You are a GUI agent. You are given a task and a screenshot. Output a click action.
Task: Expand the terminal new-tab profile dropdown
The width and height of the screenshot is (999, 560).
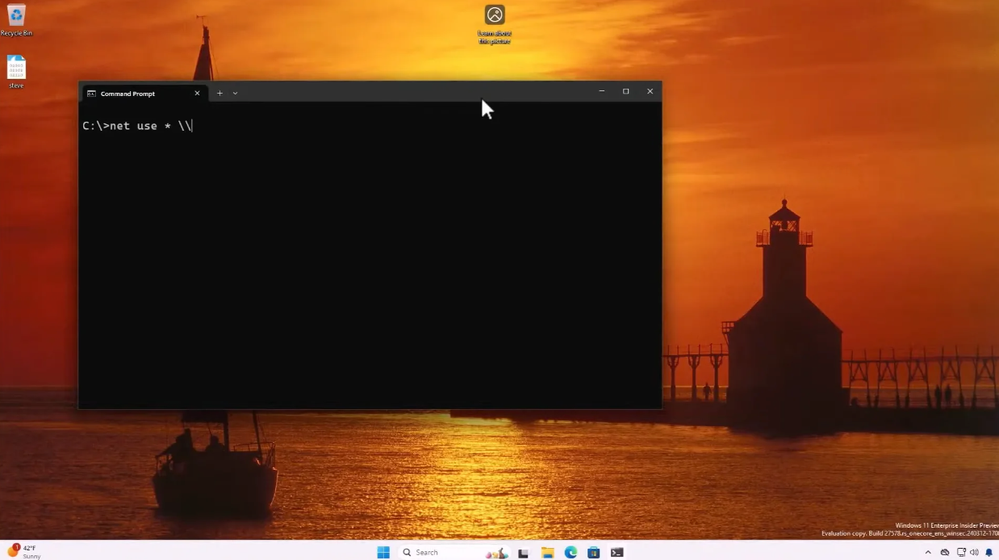[235, 93]
